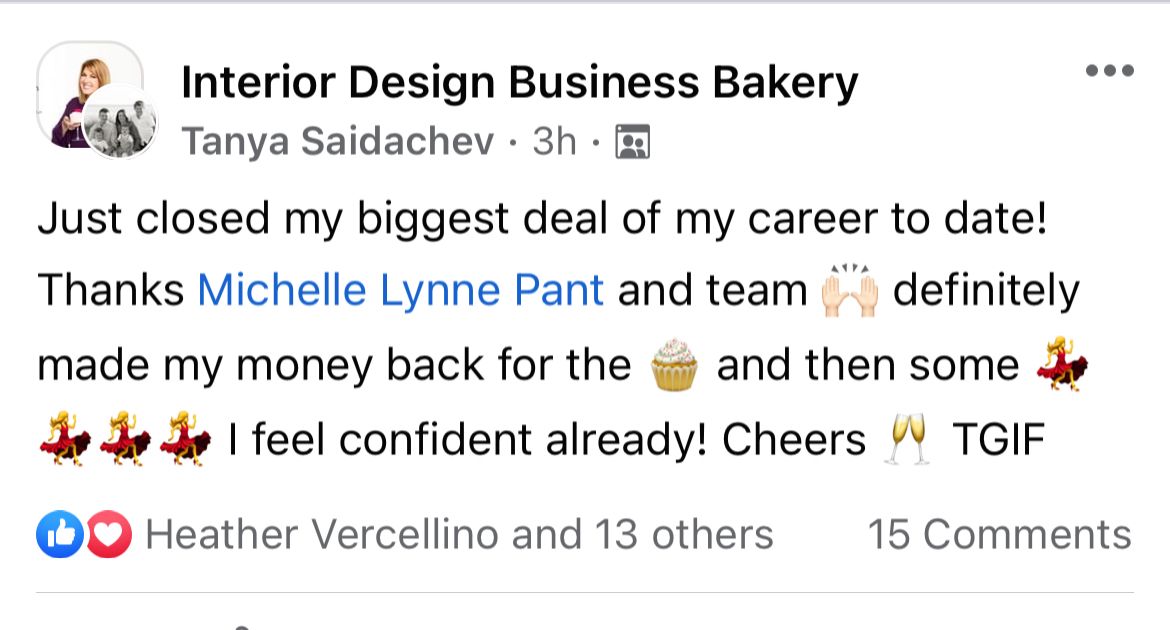1170x630 pixels.
Task: Click the clinking champagne glasses emoji
Action: (908, 441)
